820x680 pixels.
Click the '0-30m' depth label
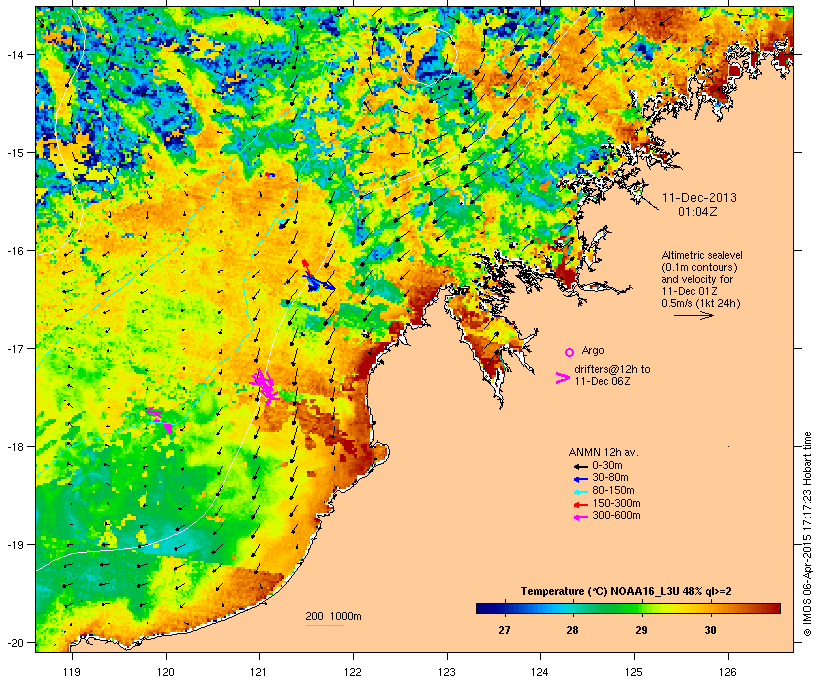(x=607, y=466)
